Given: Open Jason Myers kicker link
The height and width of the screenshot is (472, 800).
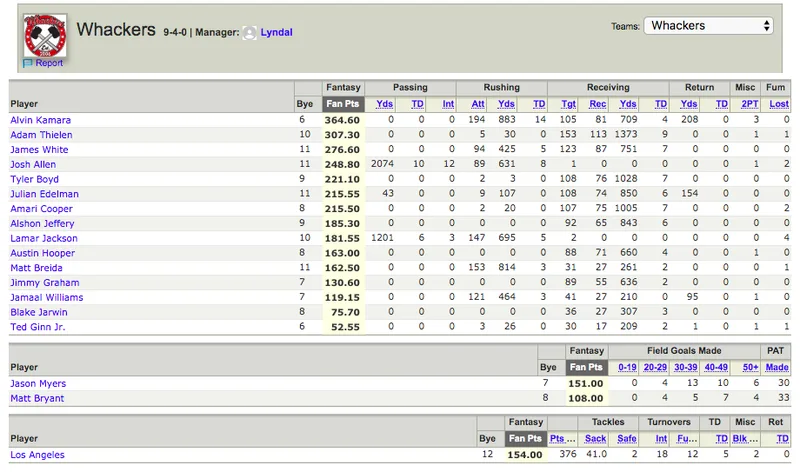Looking at the screenshot, I should pos(38,383).
